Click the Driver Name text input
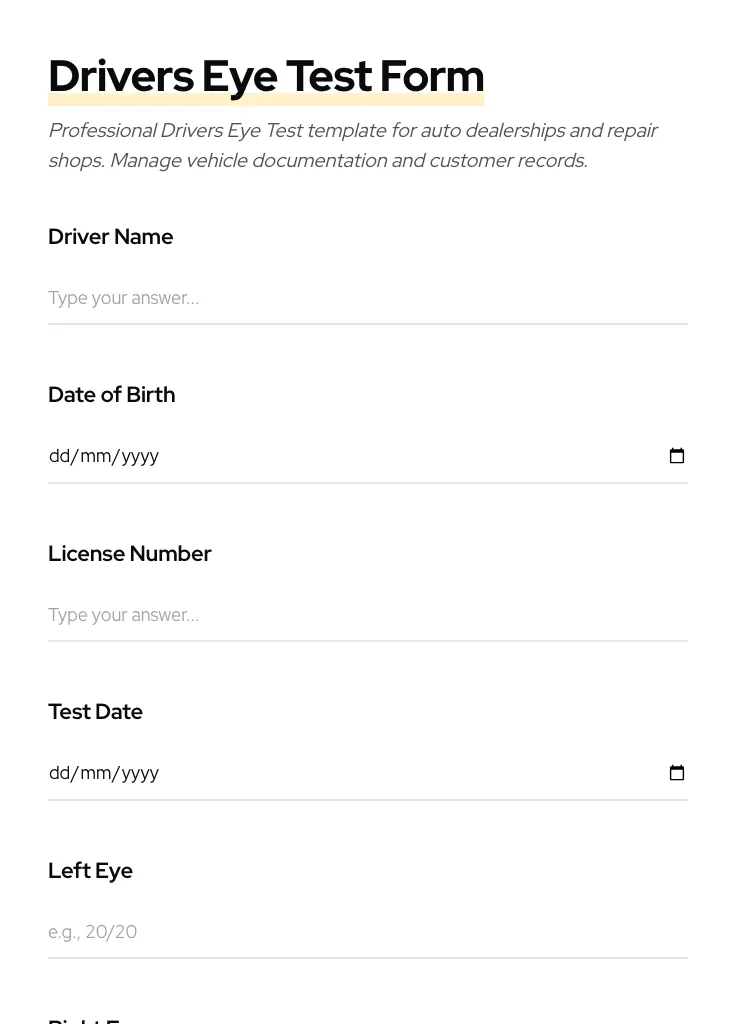 click(x=367, y=298)
